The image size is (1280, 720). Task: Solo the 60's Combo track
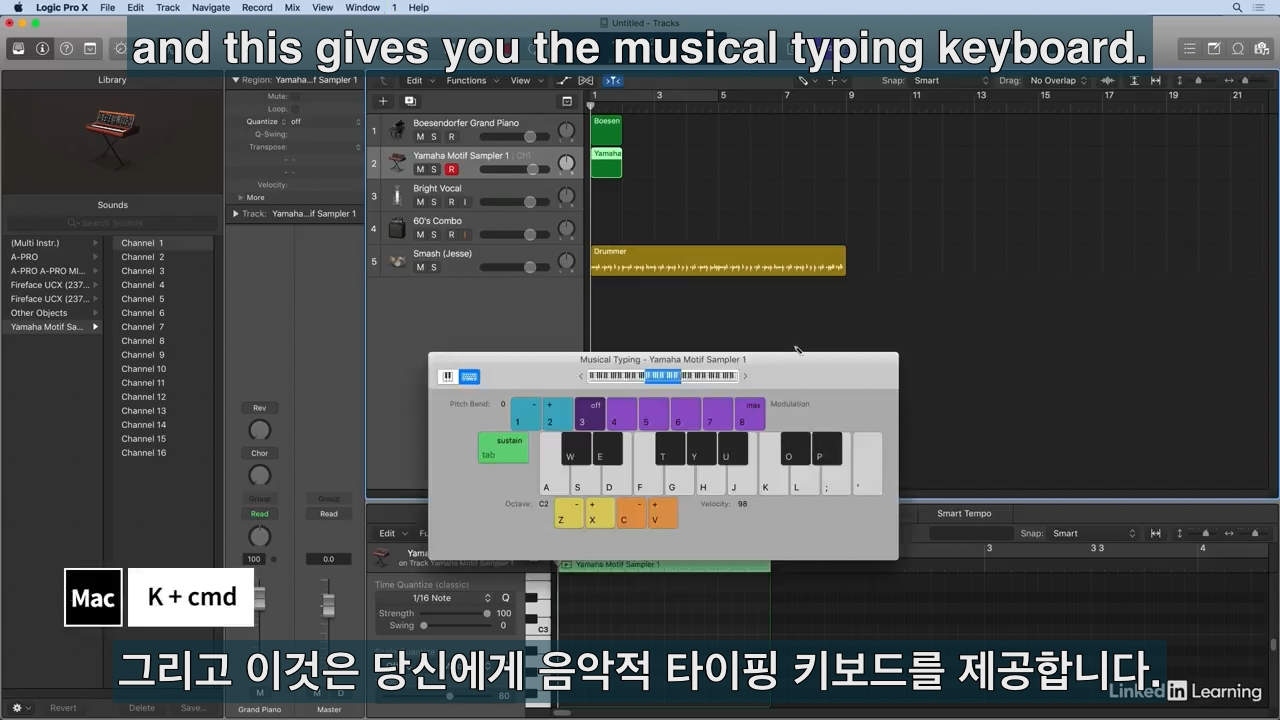click(434, 235)
